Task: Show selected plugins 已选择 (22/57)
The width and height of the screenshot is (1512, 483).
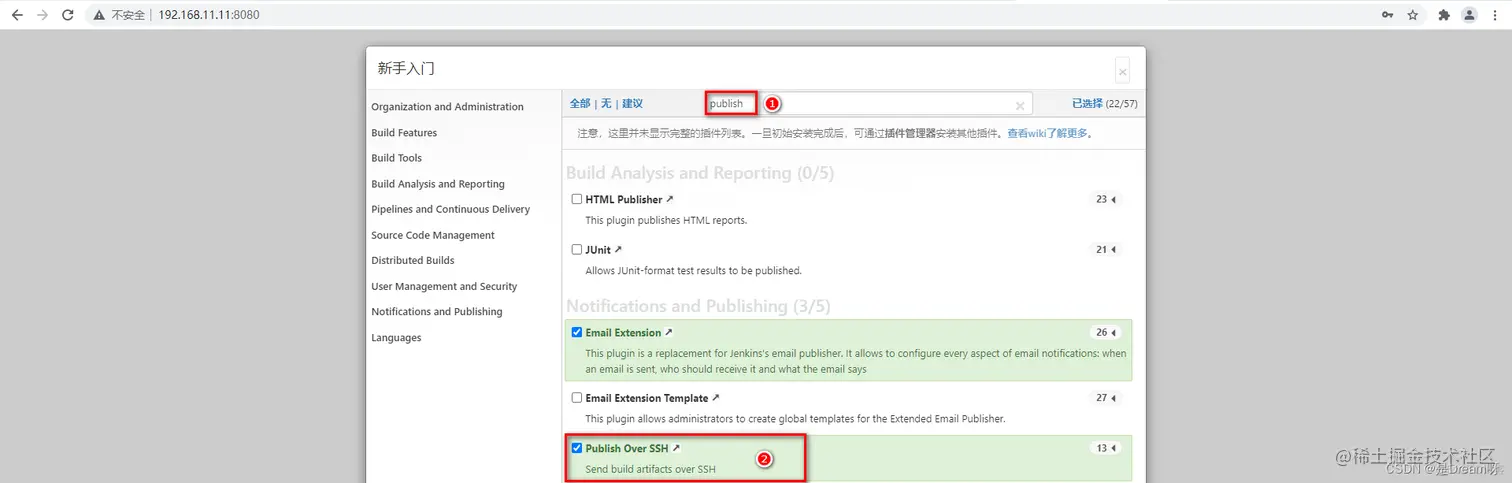Action: (1105, 103)
